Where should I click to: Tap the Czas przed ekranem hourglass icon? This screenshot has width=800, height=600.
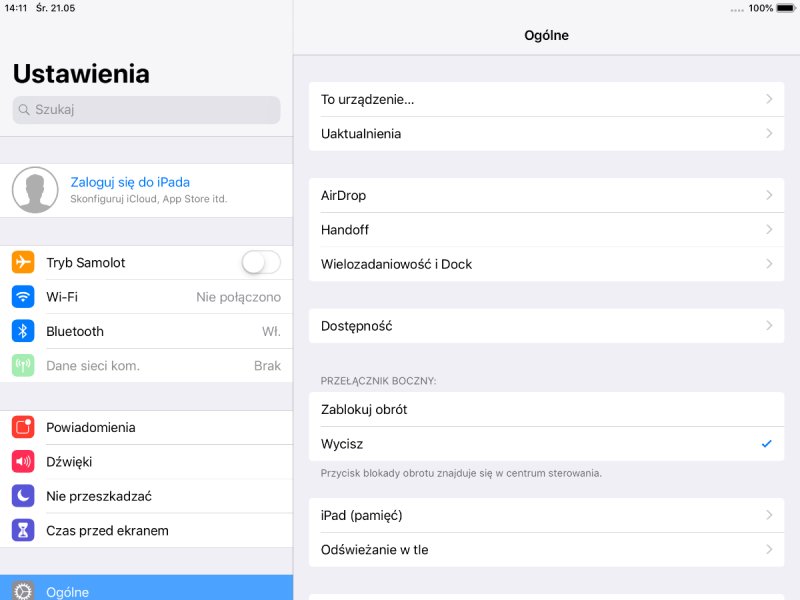click(x=23, y=531)
